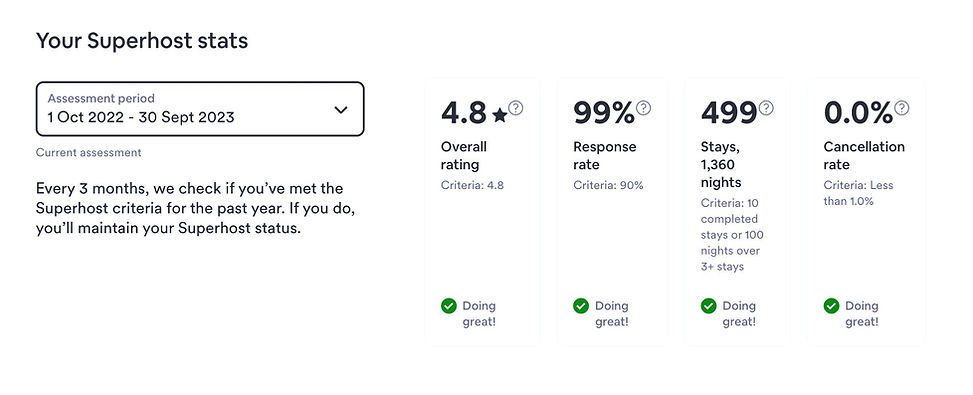Click the Your Superhost stats heading
The image size is (973, 395).
(x=142, y=41)
